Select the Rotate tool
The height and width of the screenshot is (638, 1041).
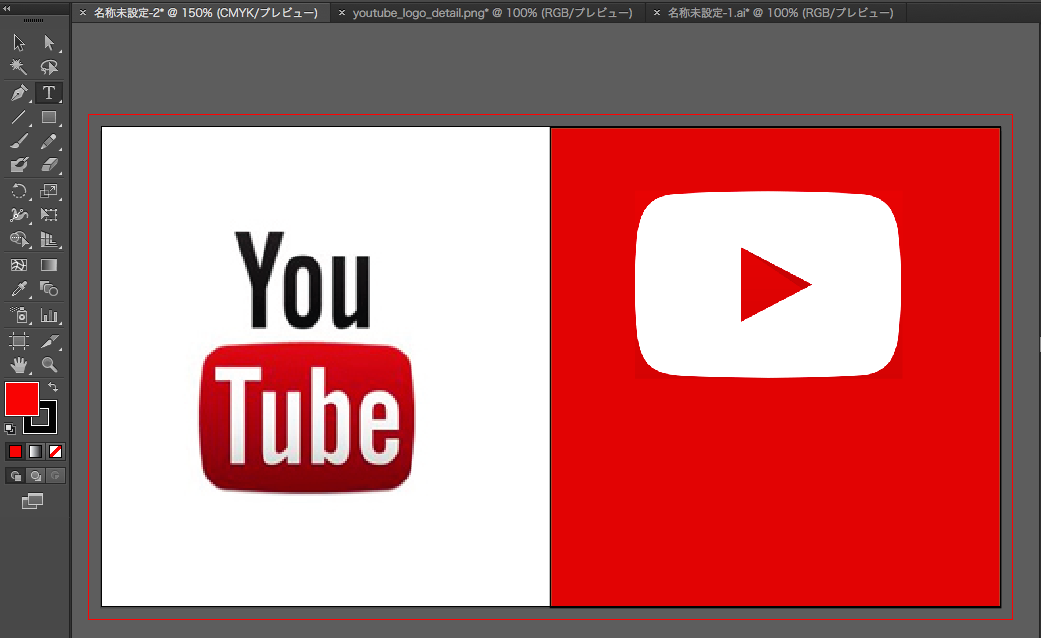tap(19, 191)
